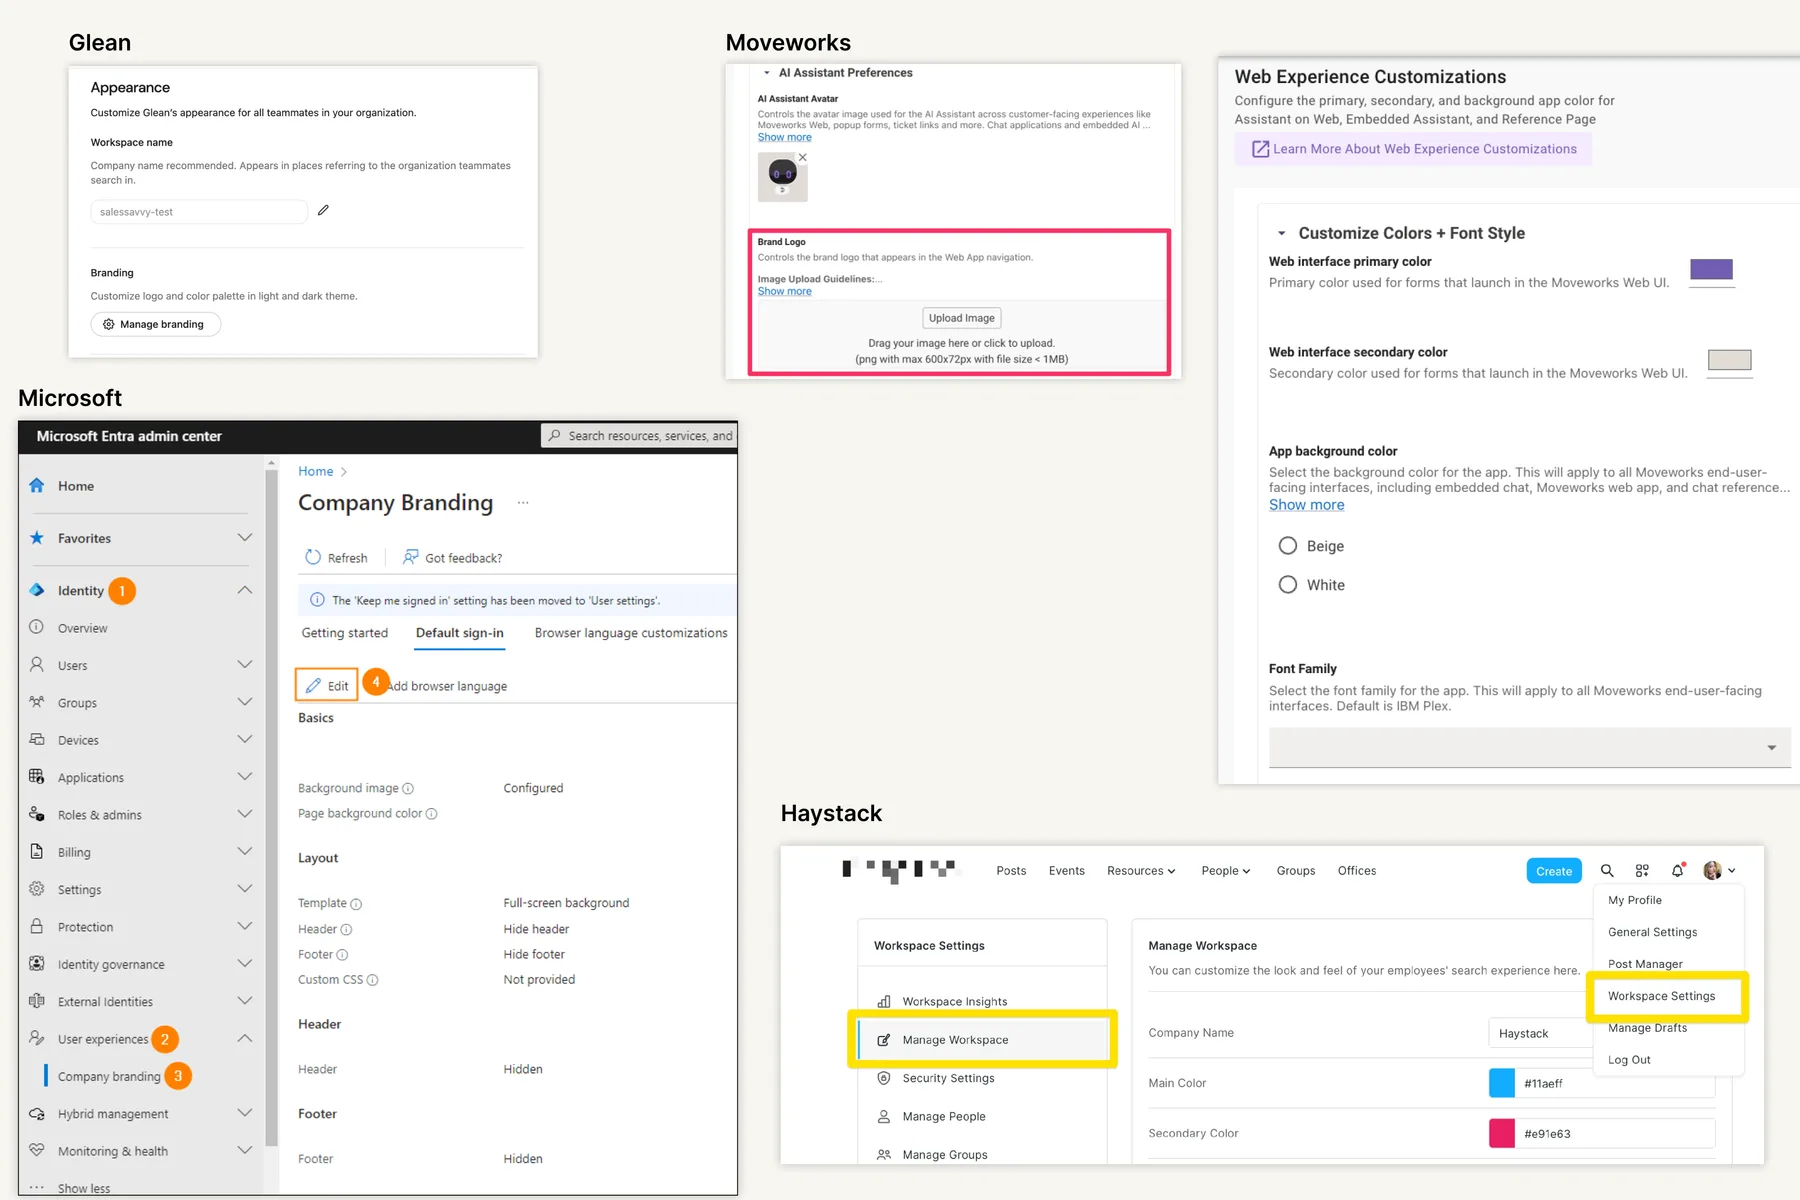Viewport: 1800px width, 1200px height.
Task: Click the Monitoring & health heart icon
Action: (x=37, y=1150)
